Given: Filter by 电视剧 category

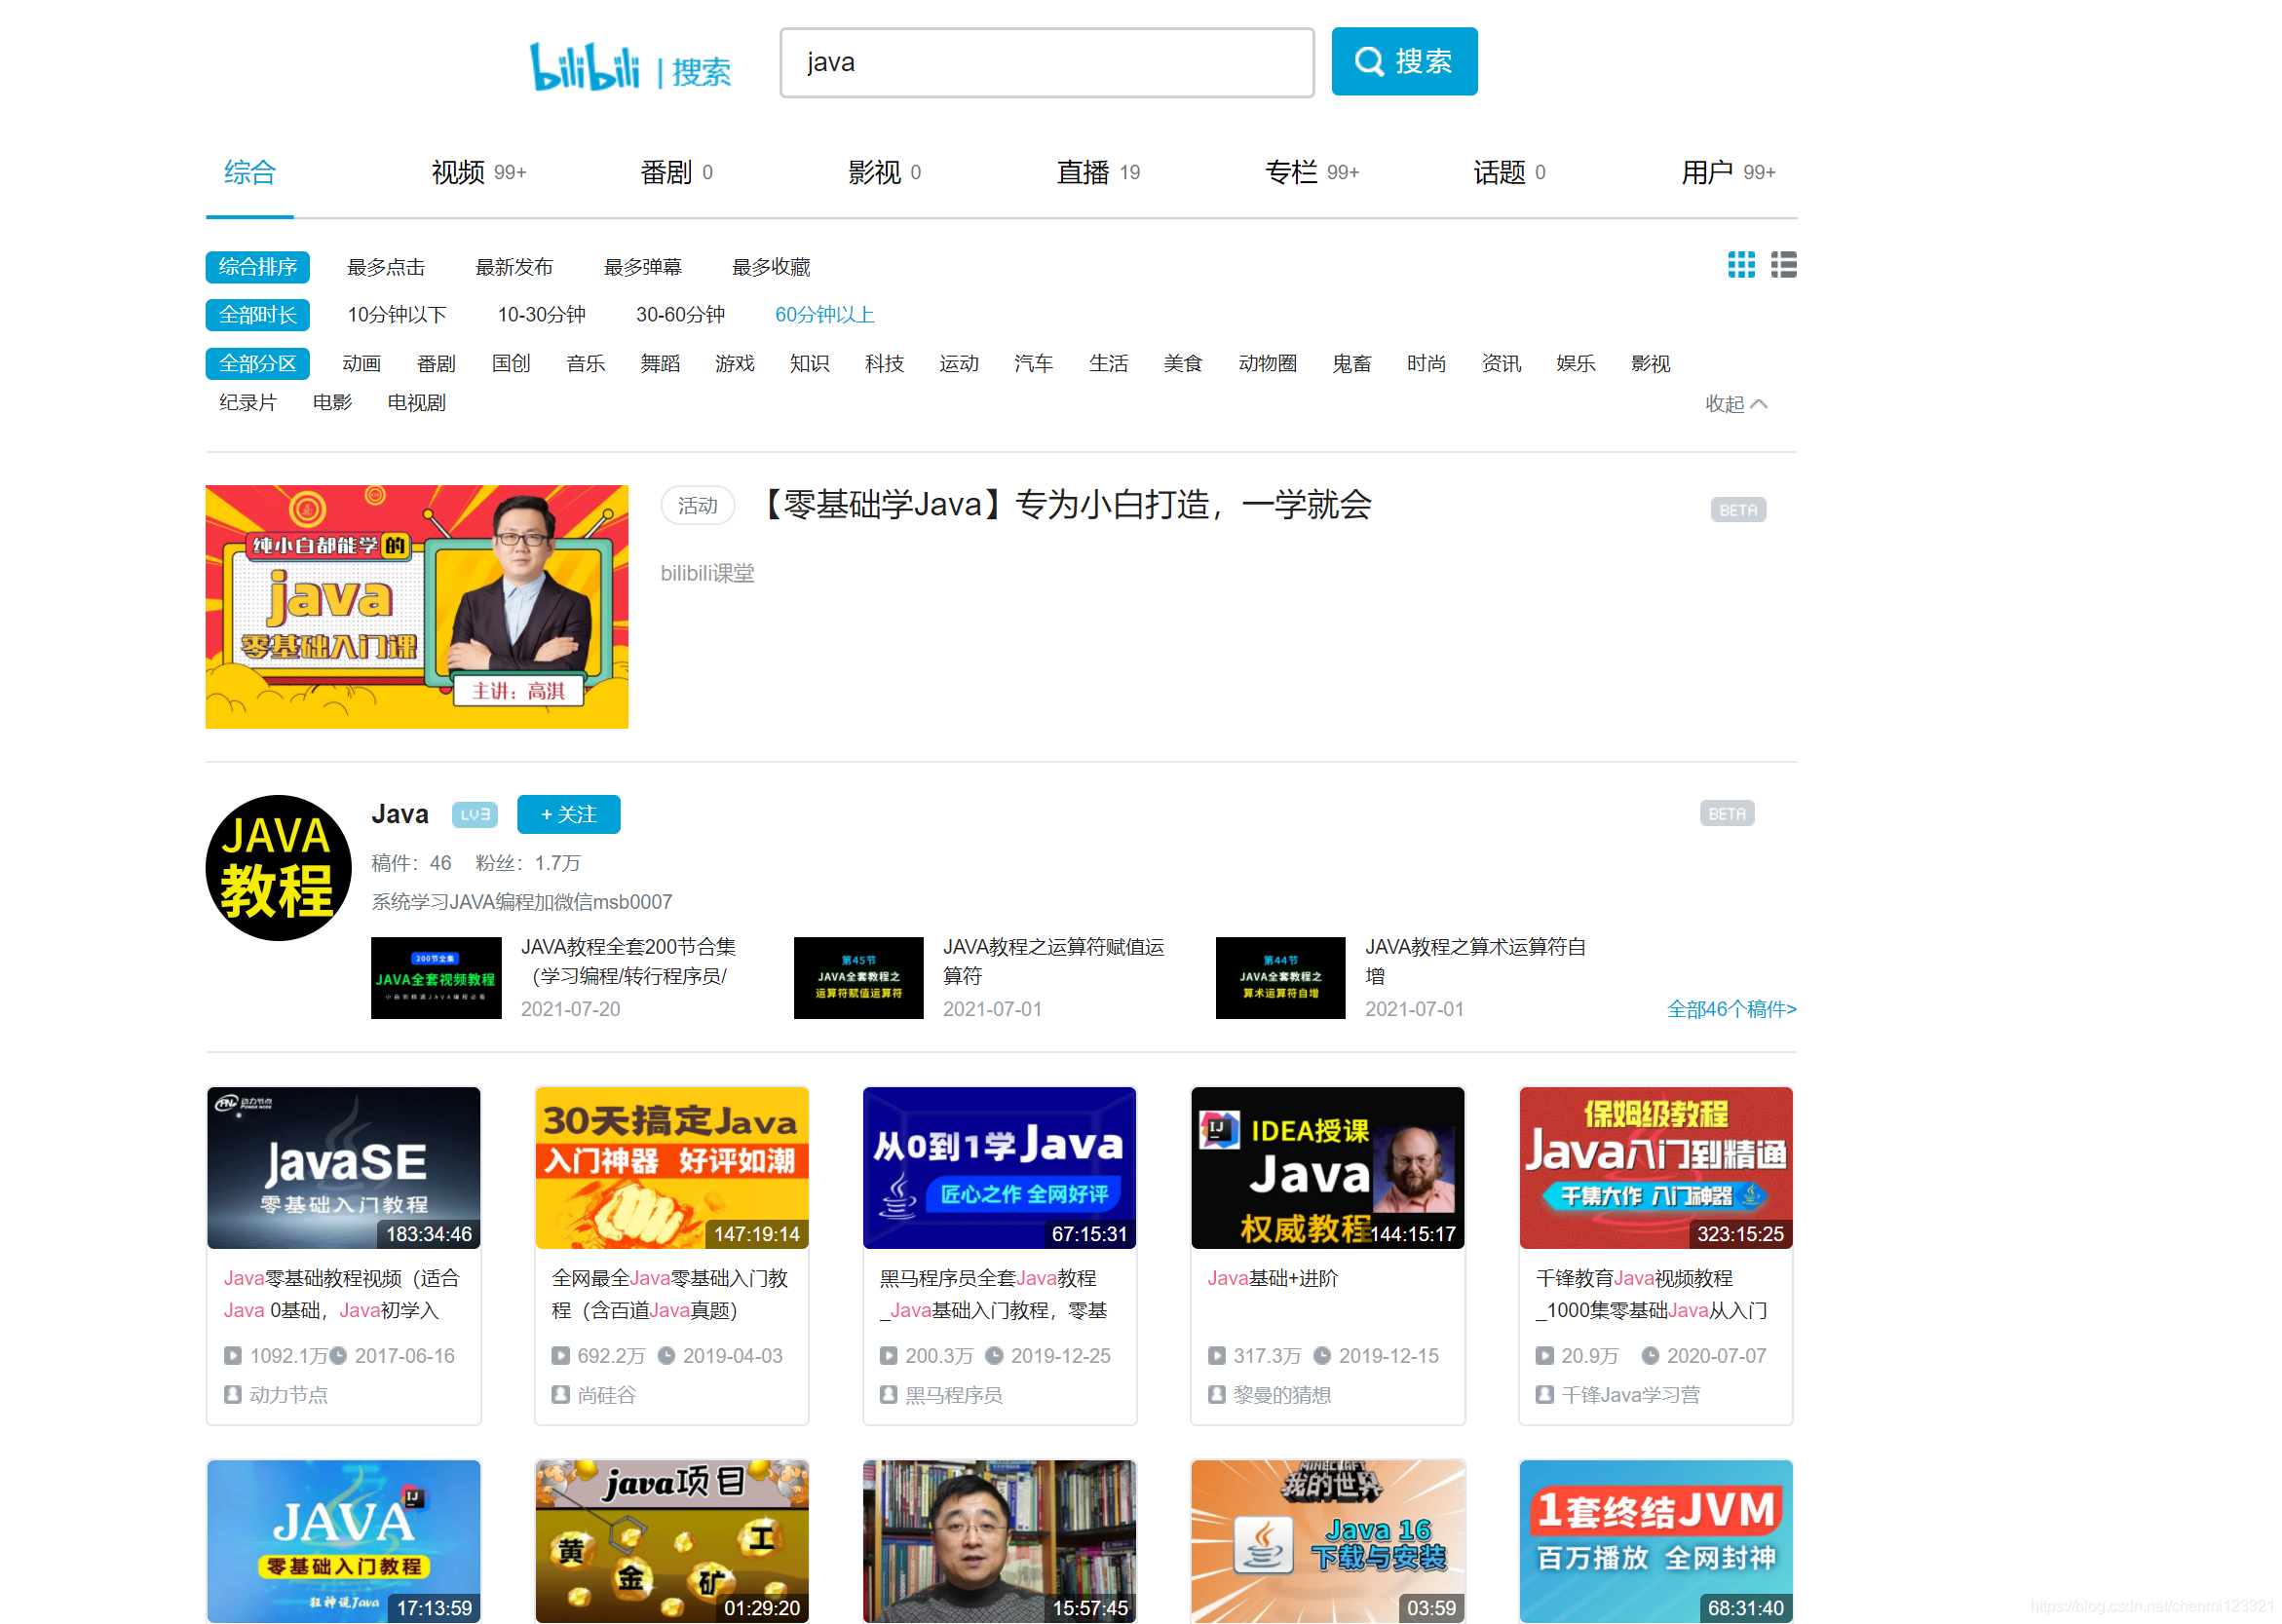Looking at the screenshot, I should [x=417, y=402].
